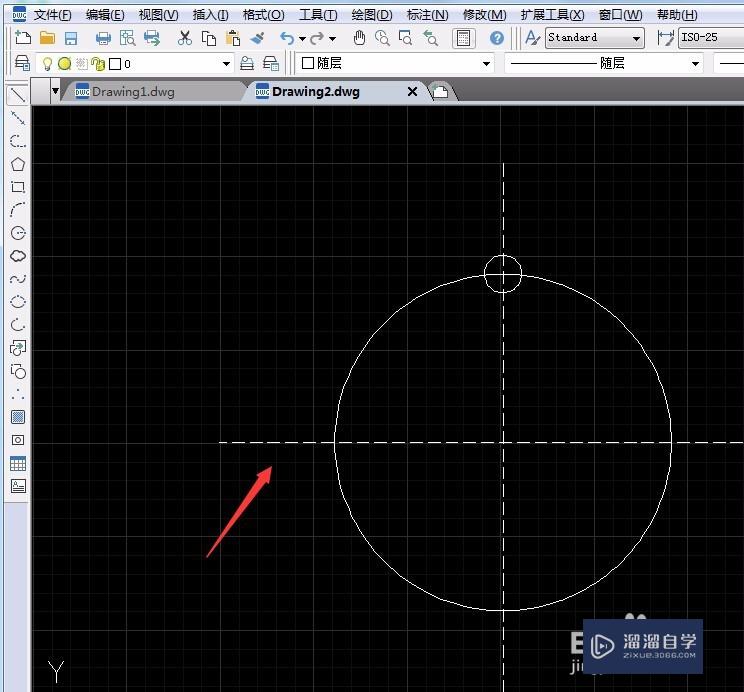Viewport: 744px width, 692px height.
Task: Toggle layer 0 lock padlock
Action: [98, 64]
